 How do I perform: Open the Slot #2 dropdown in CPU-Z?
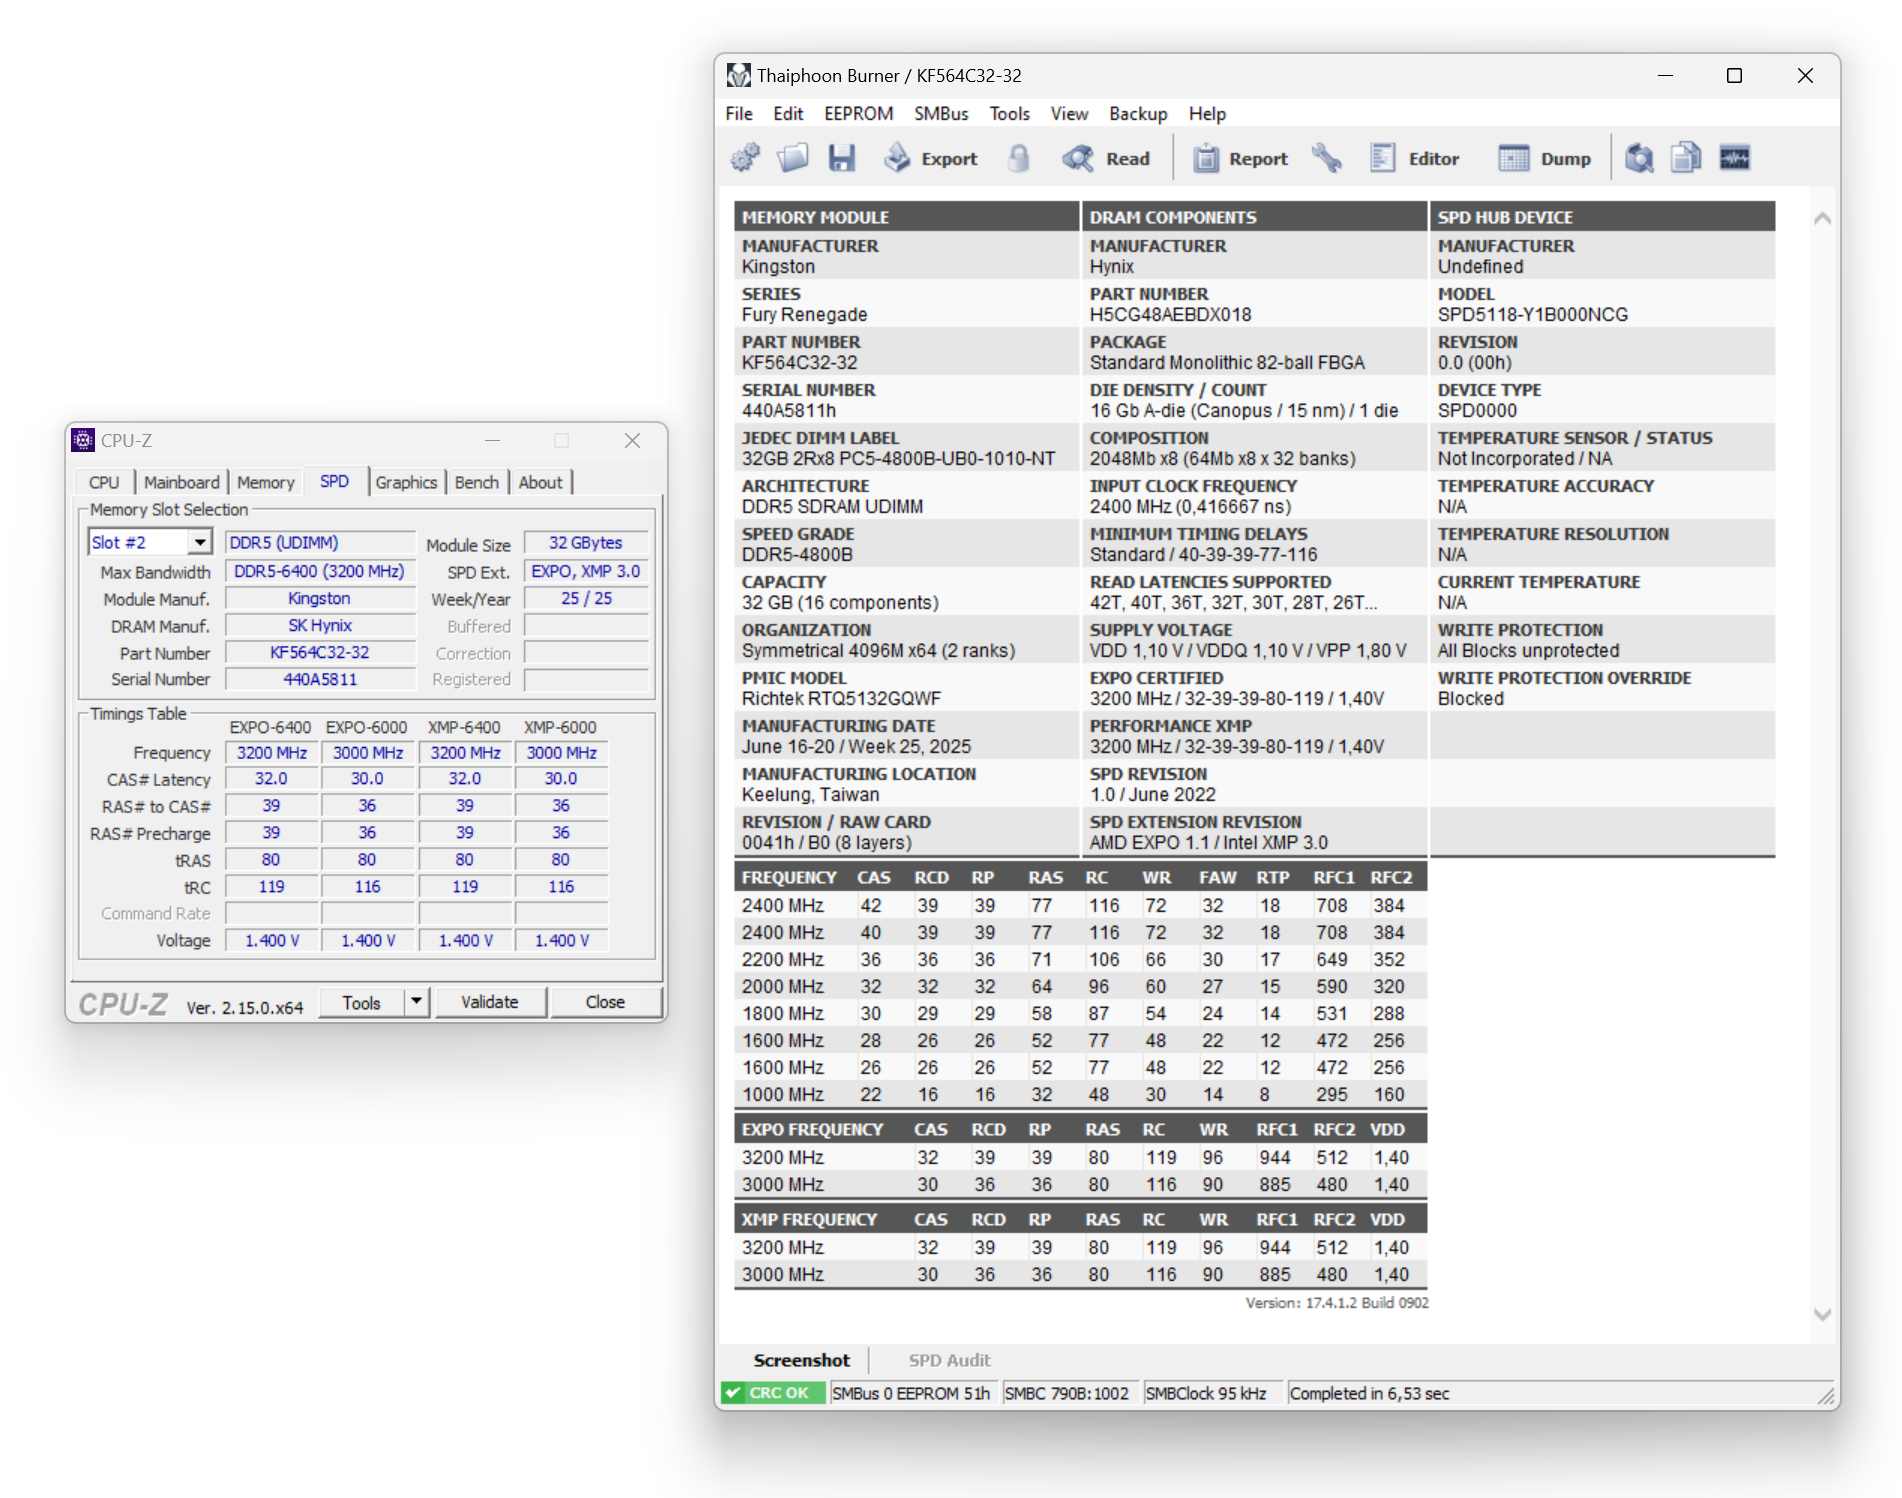pos(200,542)
